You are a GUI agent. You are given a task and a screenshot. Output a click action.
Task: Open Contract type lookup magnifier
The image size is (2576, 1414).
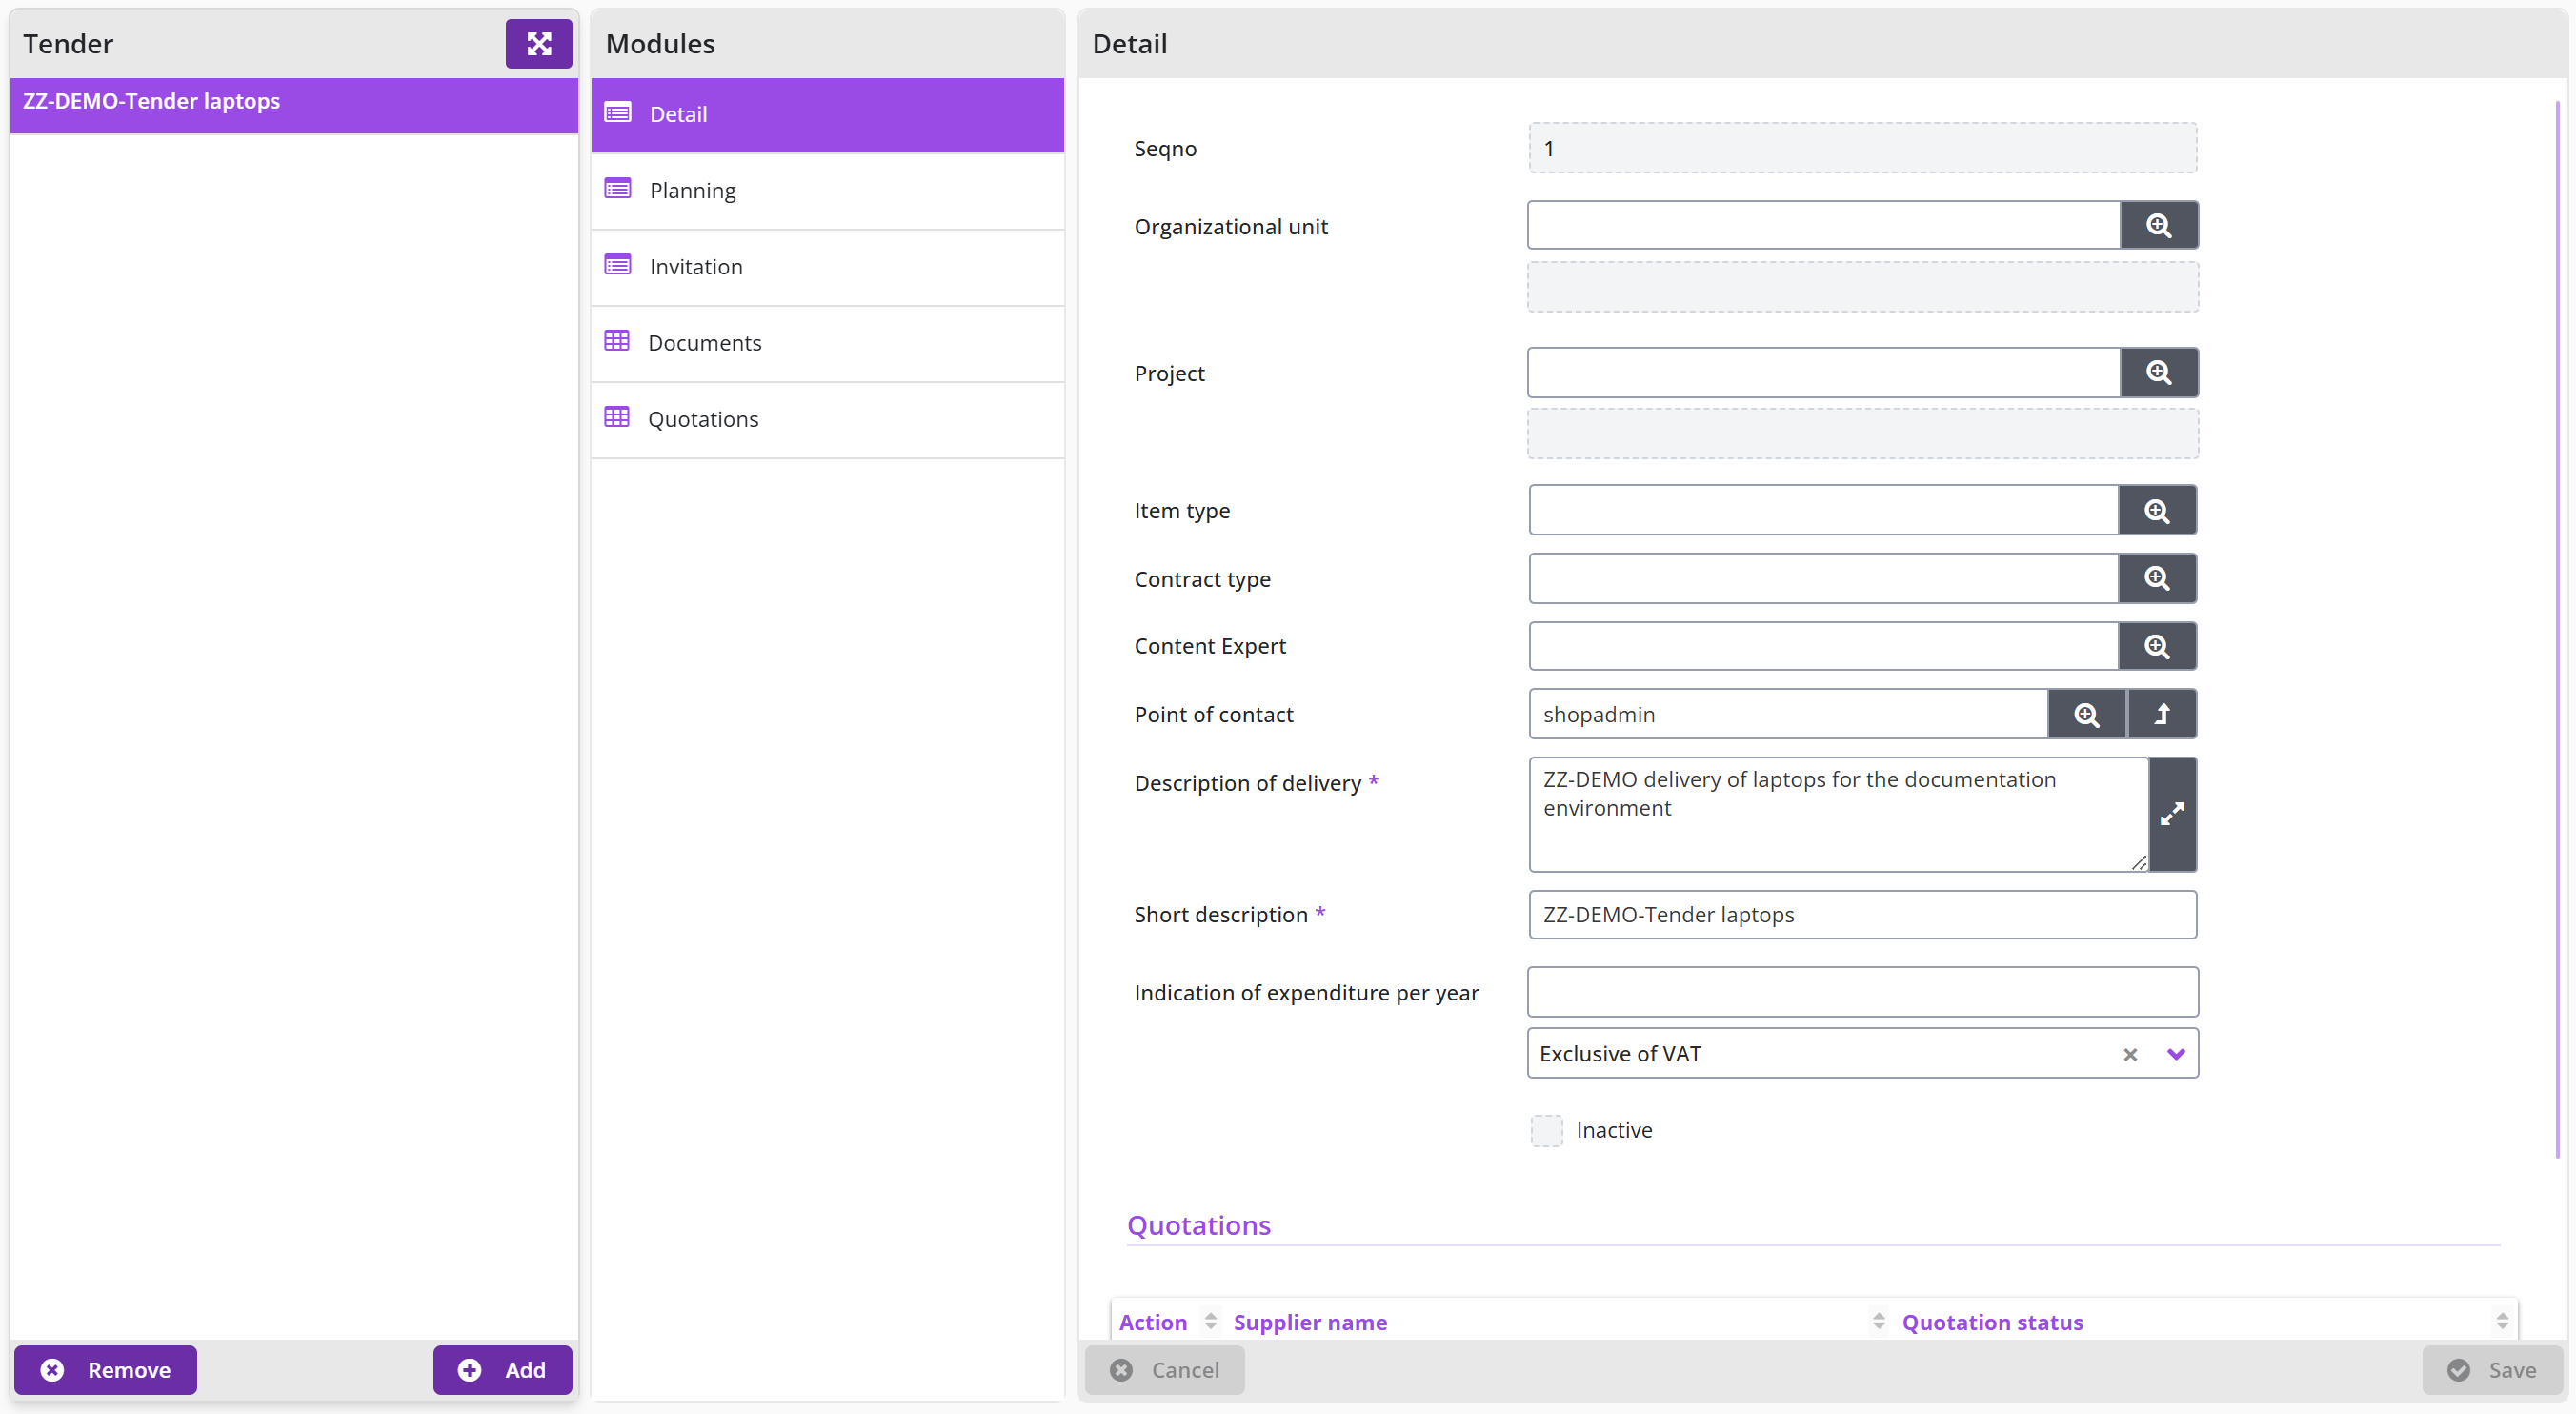coord(2157,578)
